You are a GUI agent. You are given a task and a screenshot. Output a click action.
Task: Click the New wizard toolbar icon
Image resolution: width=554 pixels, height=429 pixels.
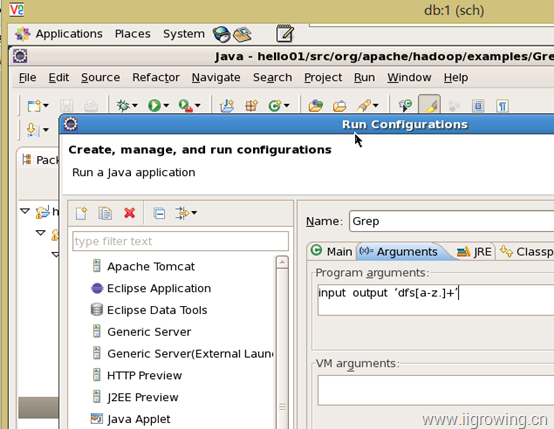point(34,105)
